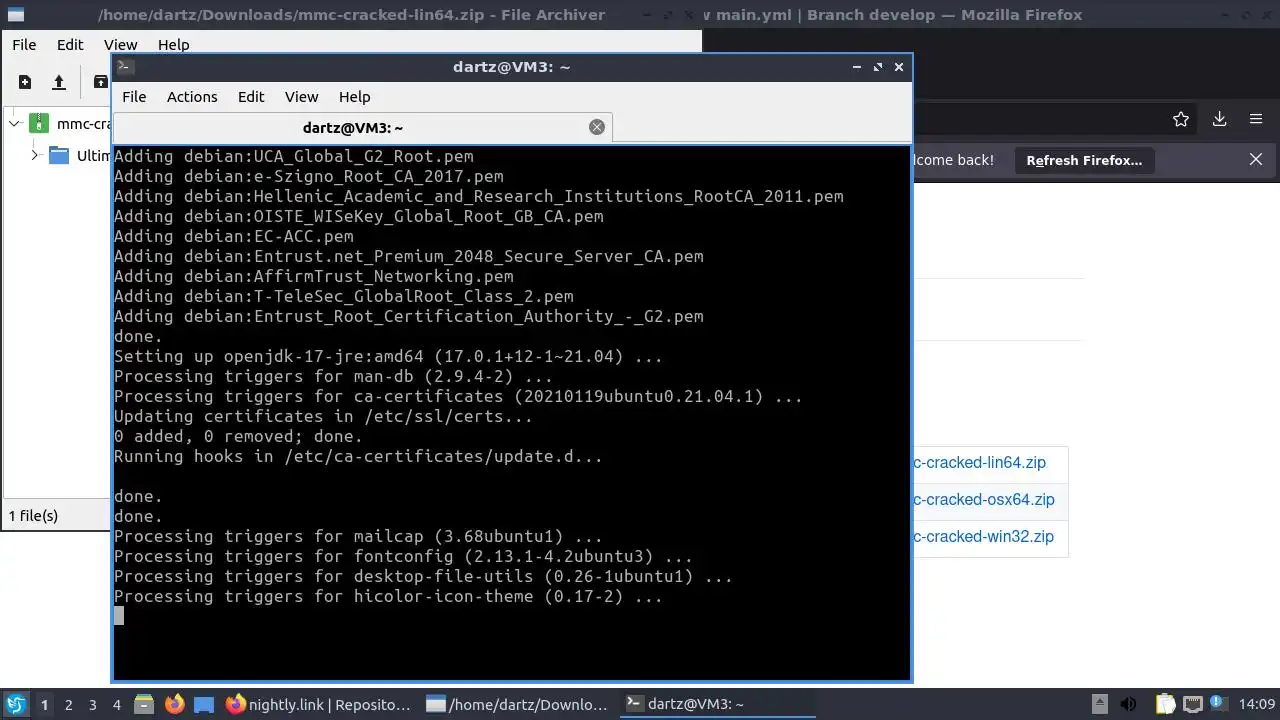The width and height of the screenshot is (1280, 720).
Task: Switch to workspace 4 on taskbar
Action: click(x=116, y=705)
